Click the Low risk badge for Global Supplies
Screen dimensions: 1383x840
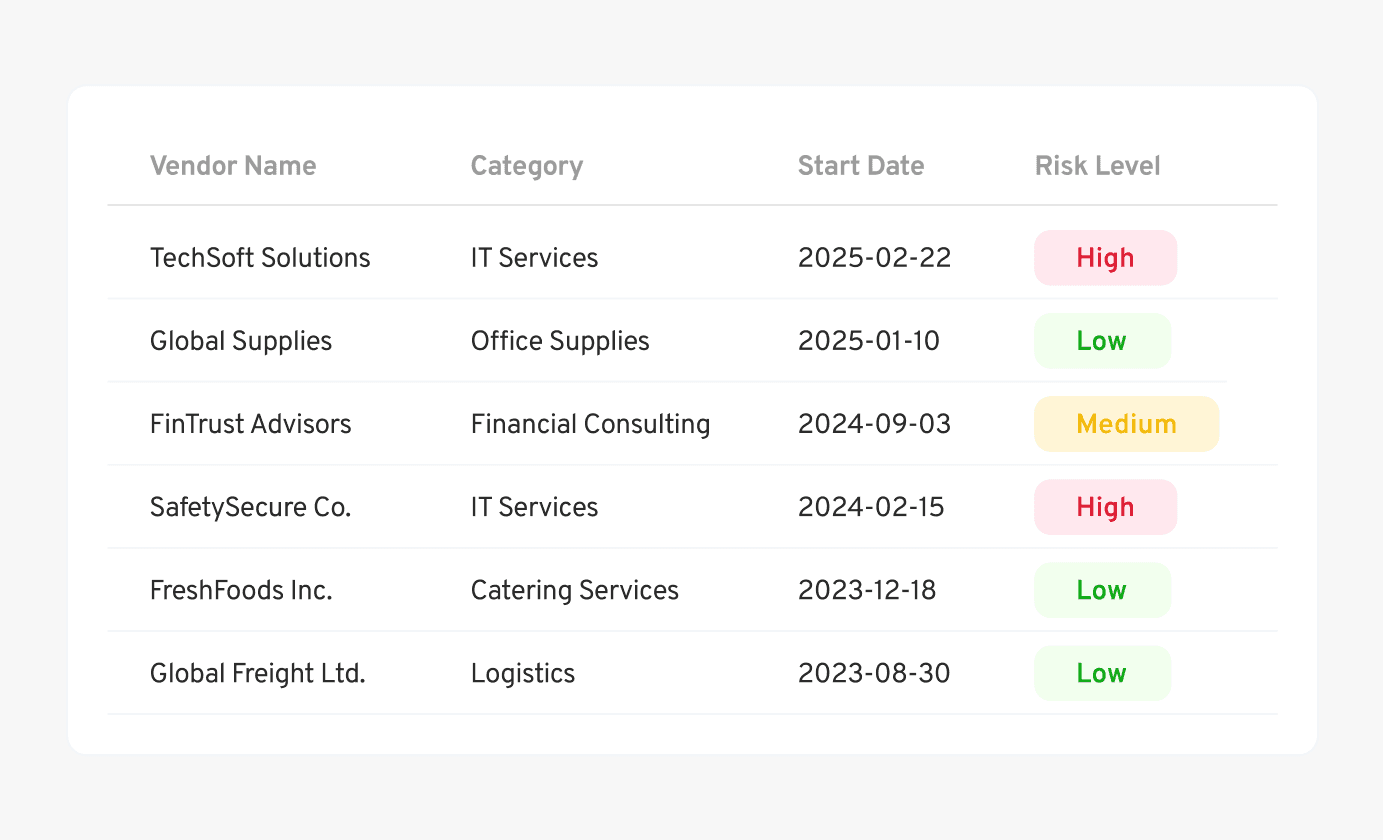(1102, 340)
